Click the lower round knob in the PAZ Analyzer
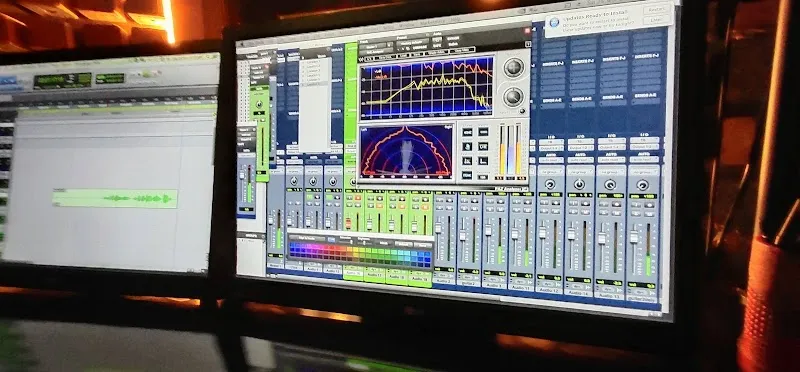800x372 pixels. click(513, 96)
